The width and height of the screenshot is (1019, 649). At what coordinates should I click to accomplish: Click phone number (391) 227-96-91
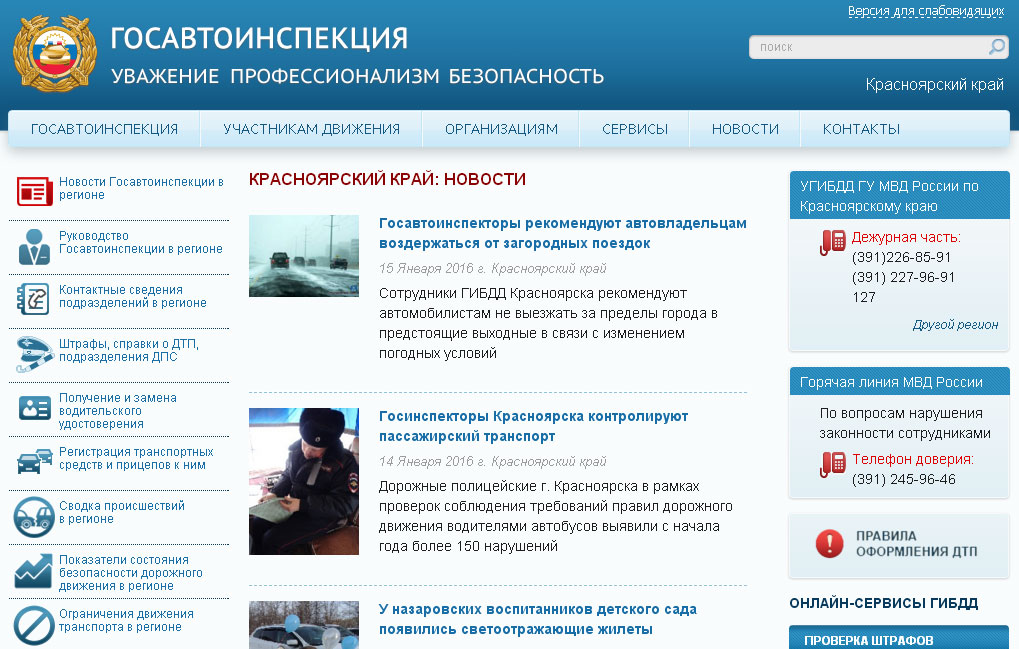click(x=903, y=277)
